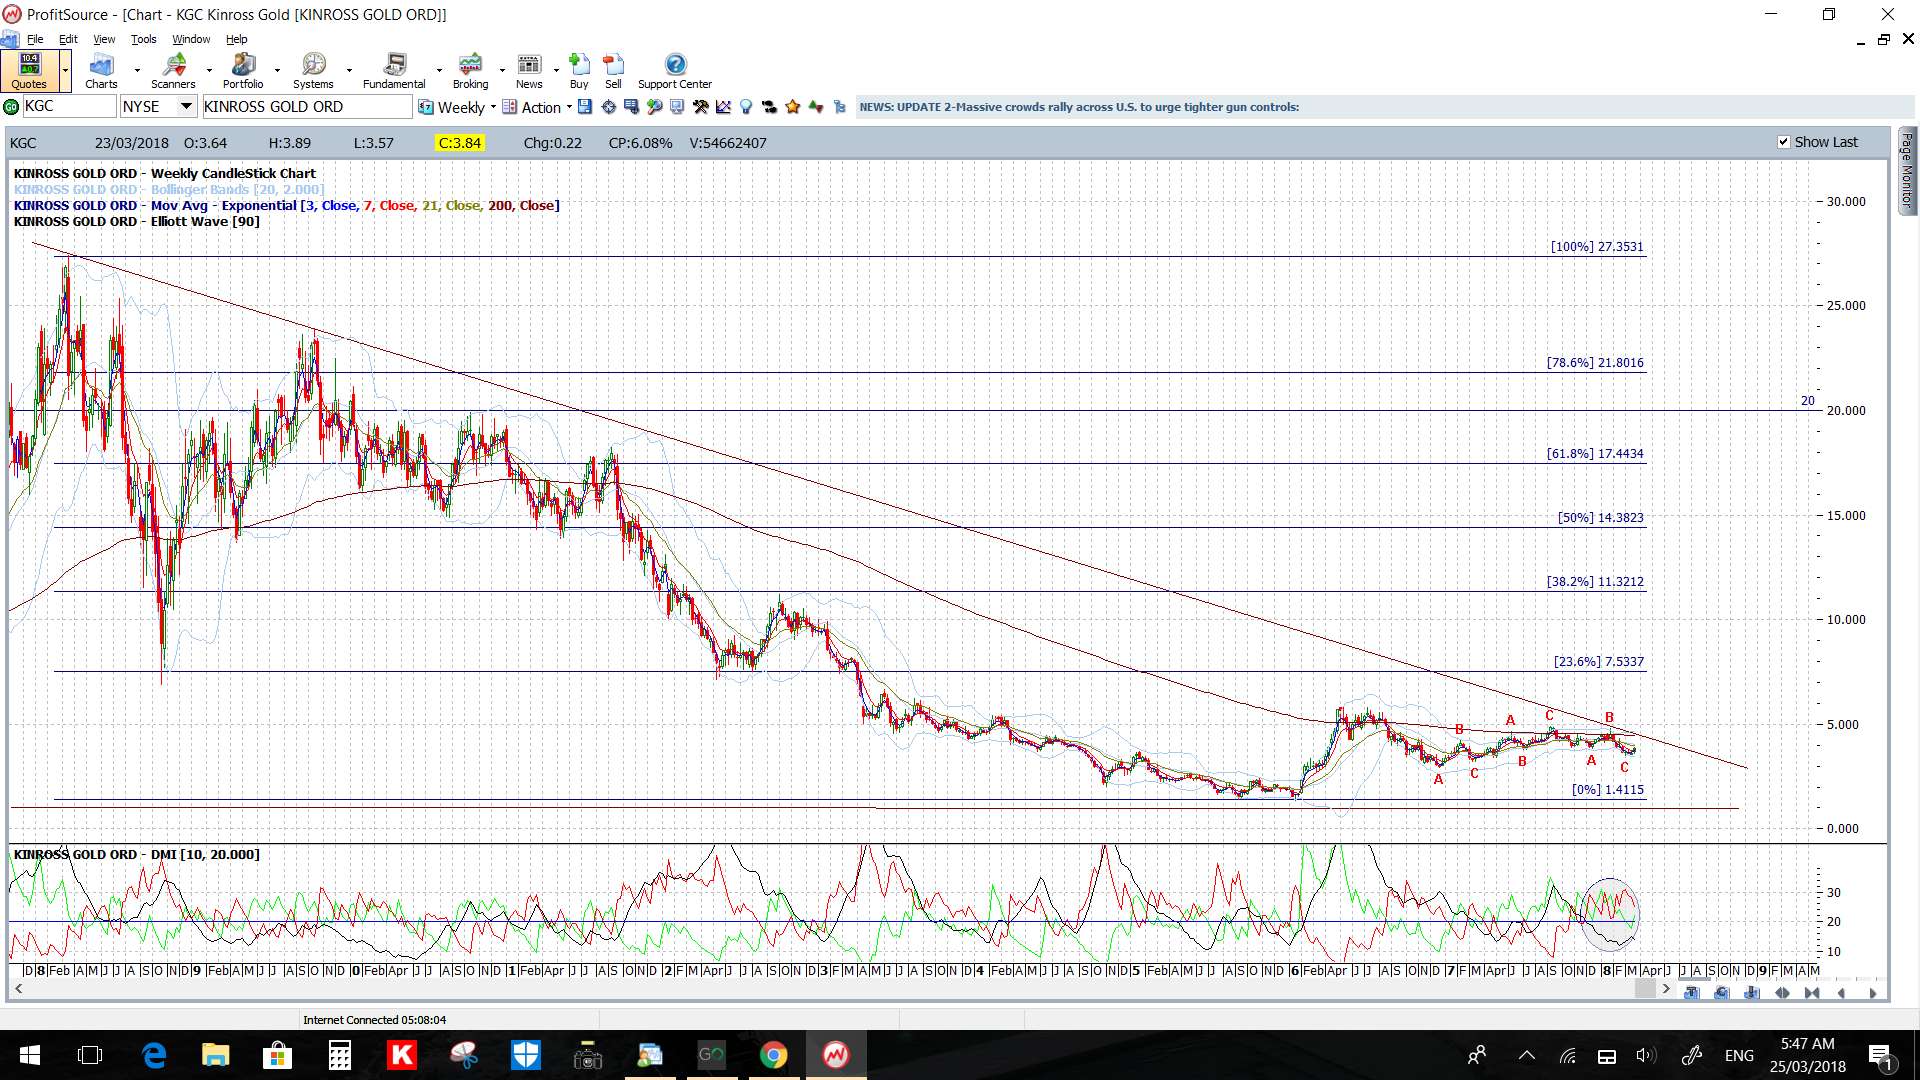Image resolution: width=1920 pixels, height=1080 pixels.
Task: Open Calculator from the taskbar
Action: [x=340, y=1055]
